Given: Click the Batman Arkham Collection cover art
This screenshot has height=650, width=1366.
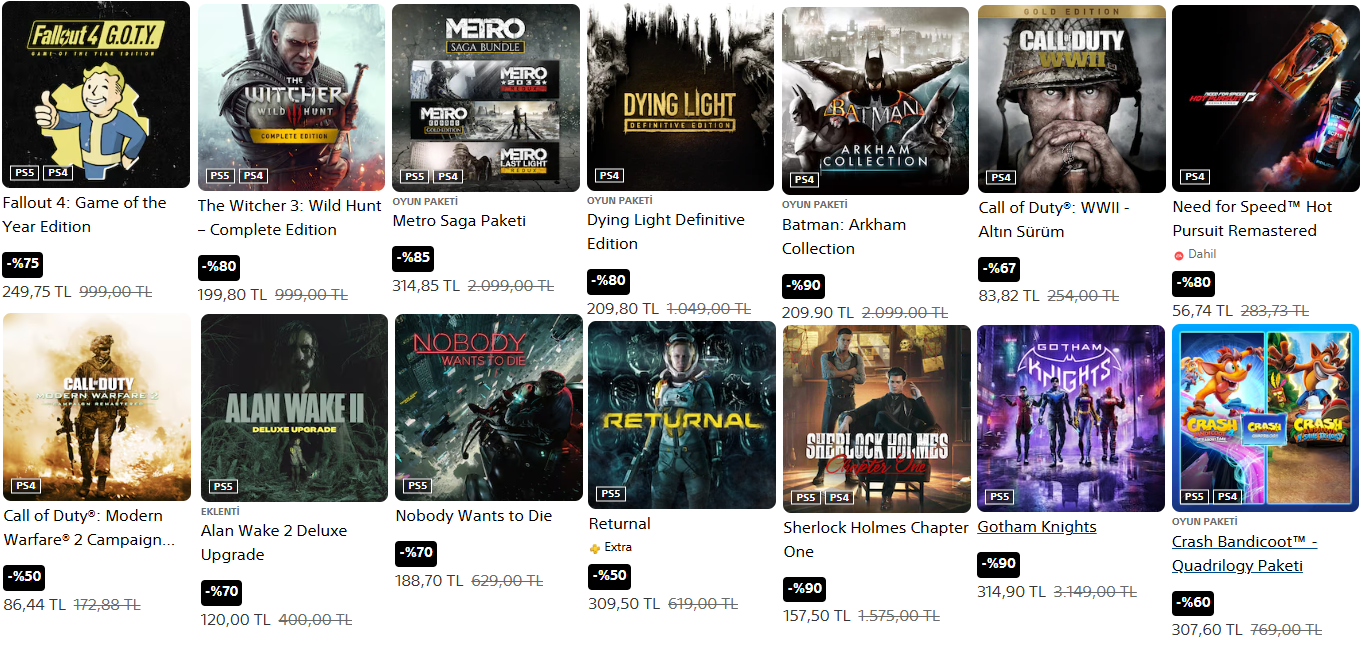Looking at the screenshot, I should 875,100.
